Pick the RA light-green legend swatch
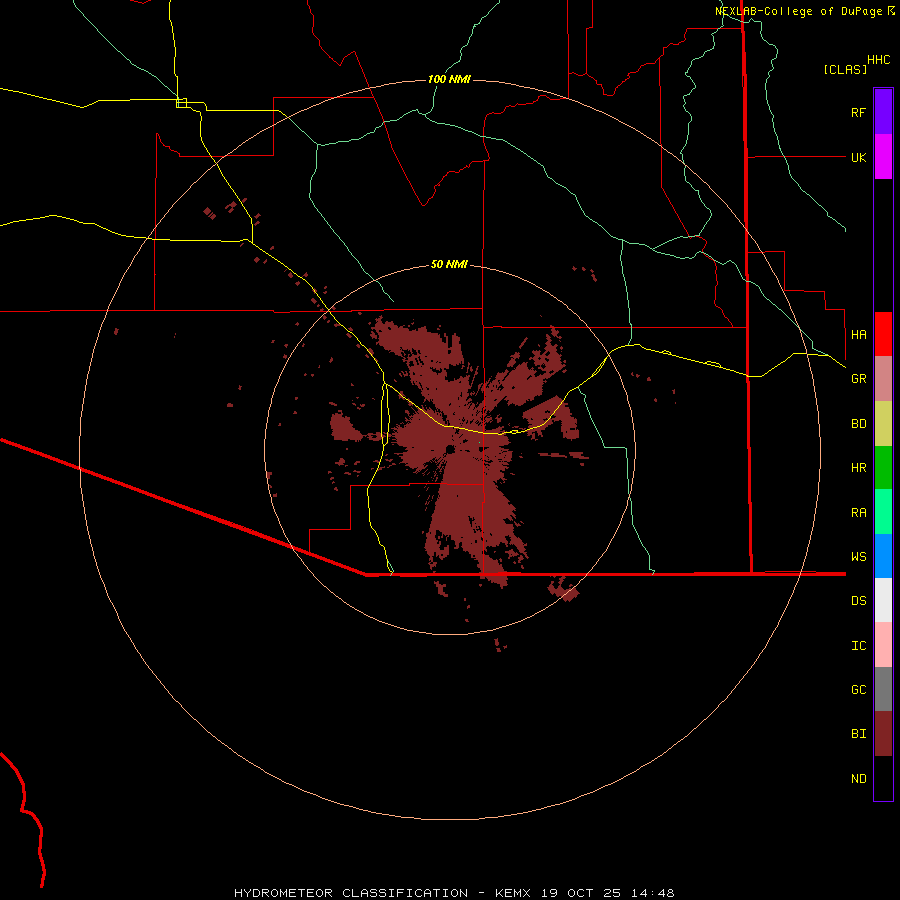900x900 pixels. (883, 512)
